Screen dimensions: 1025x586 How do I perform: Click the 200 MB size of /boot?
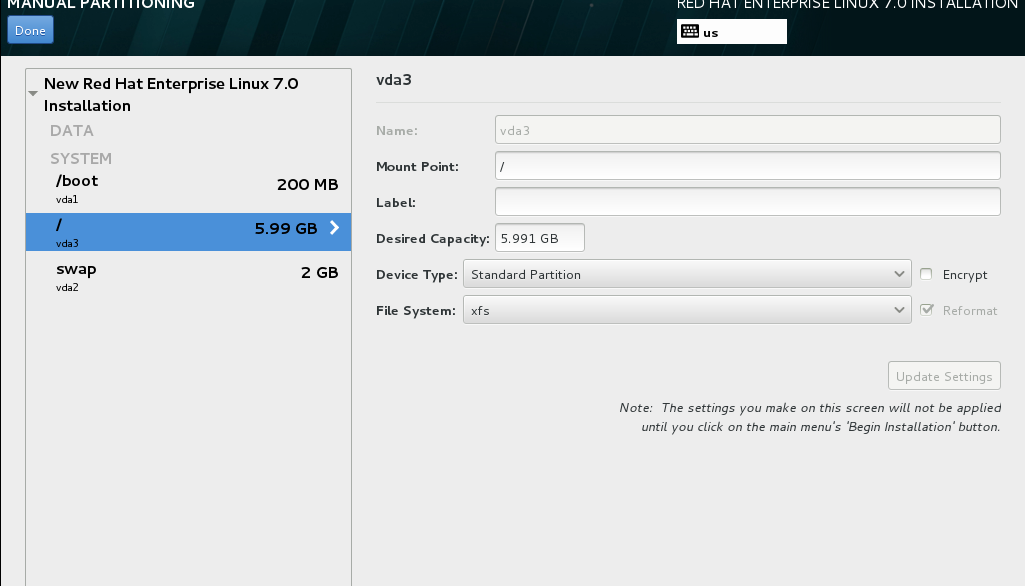coord(307,184)
